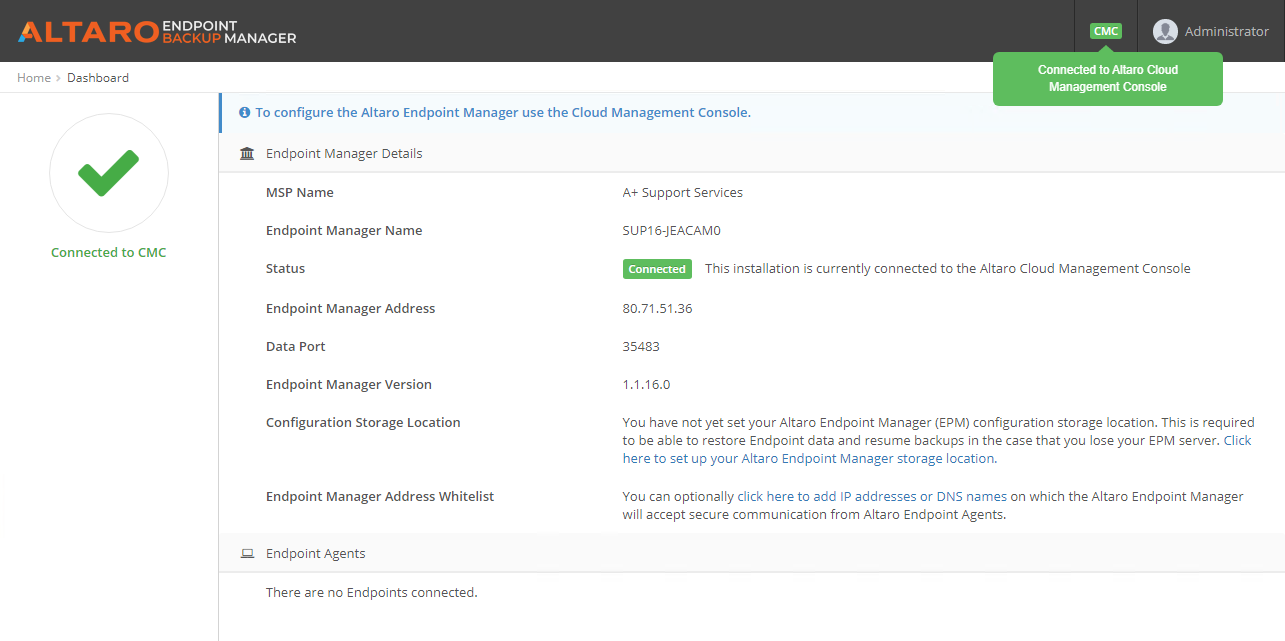Click the Connected to CMC status text
Image resolution: width=1285 pixels, height=641 pixels.
109,252
